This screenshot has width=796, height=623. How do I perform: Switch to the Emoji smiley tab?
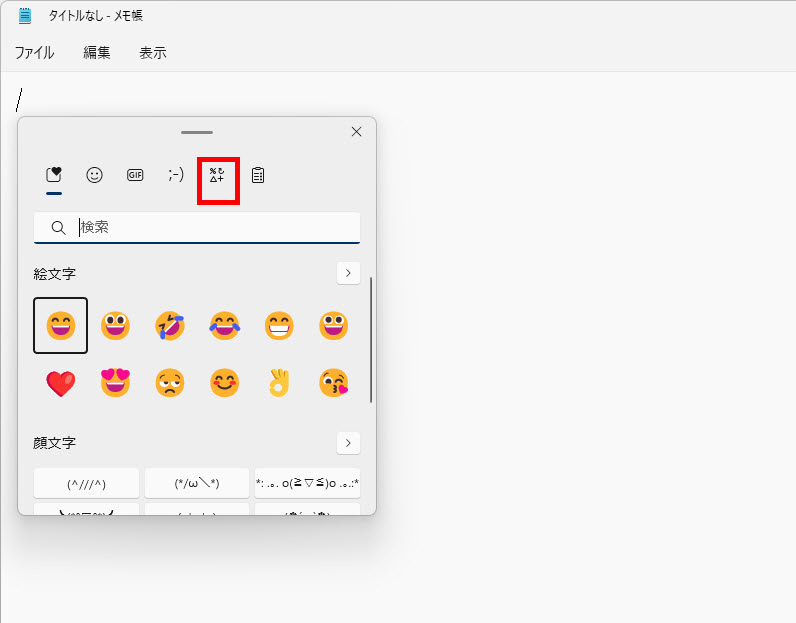[x=94, y=175]
